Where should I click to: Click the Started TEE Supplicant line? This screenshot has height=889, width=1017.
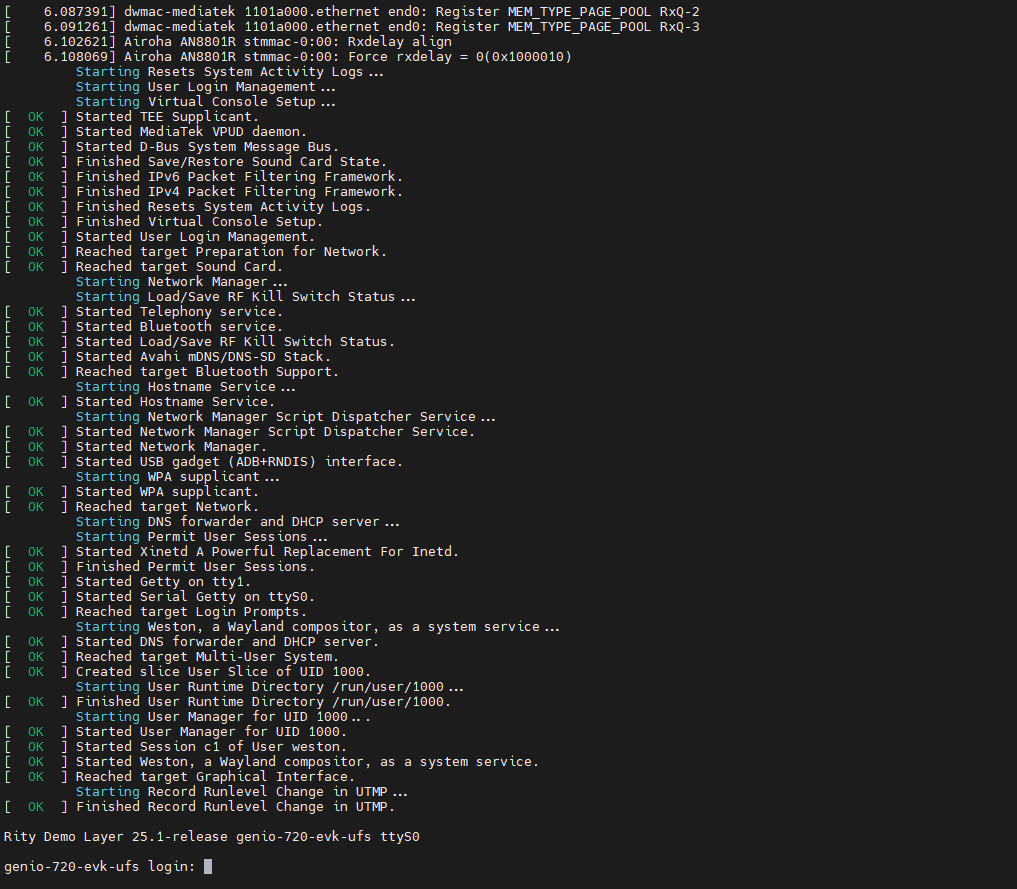point(167,117)
